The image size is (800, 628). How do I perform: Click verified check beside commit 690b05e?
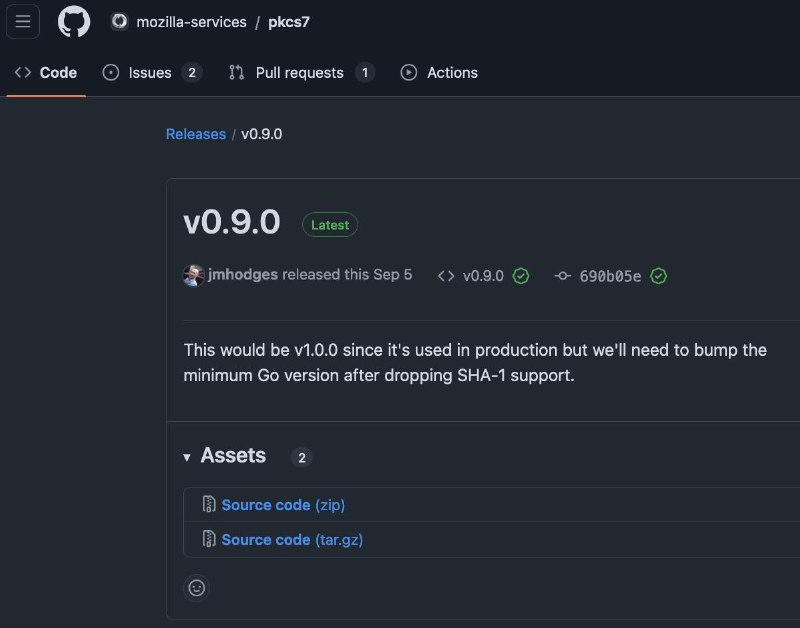coord(658,276)
